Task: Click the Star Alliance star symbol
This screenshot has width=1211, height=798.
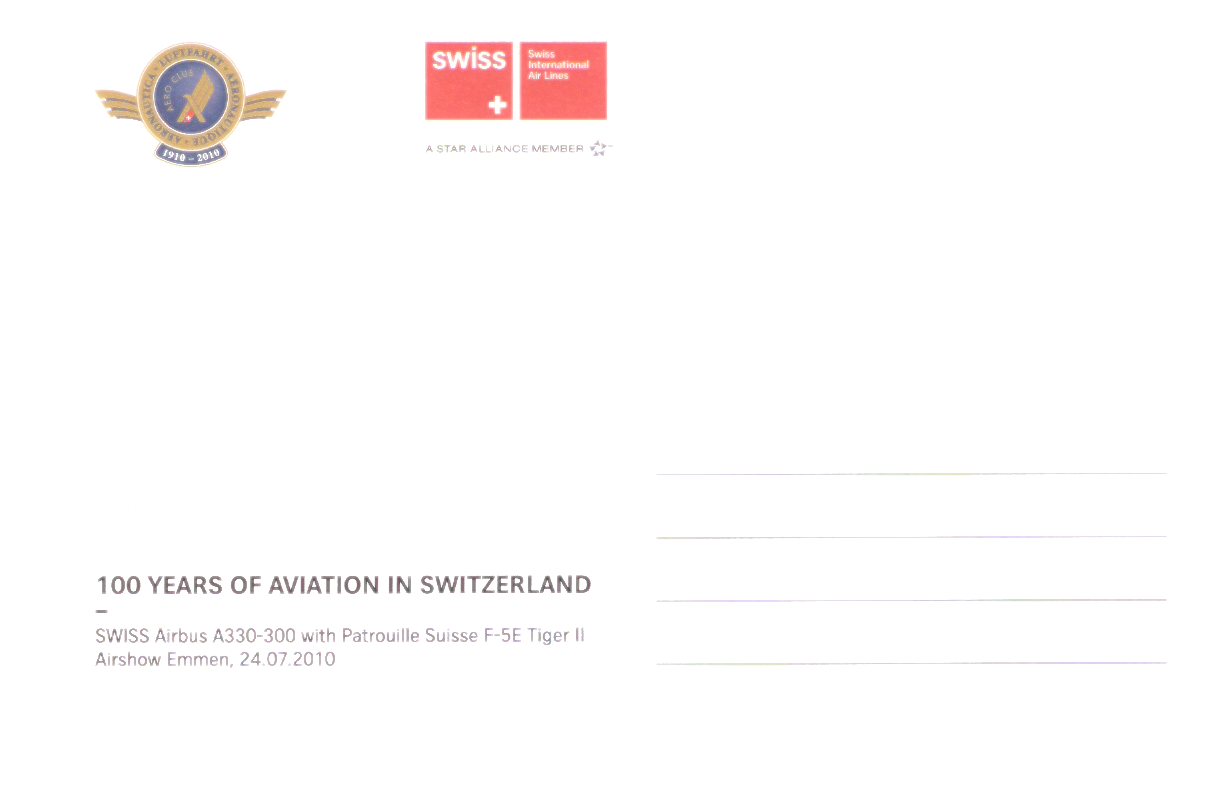Action: point(599,148)
